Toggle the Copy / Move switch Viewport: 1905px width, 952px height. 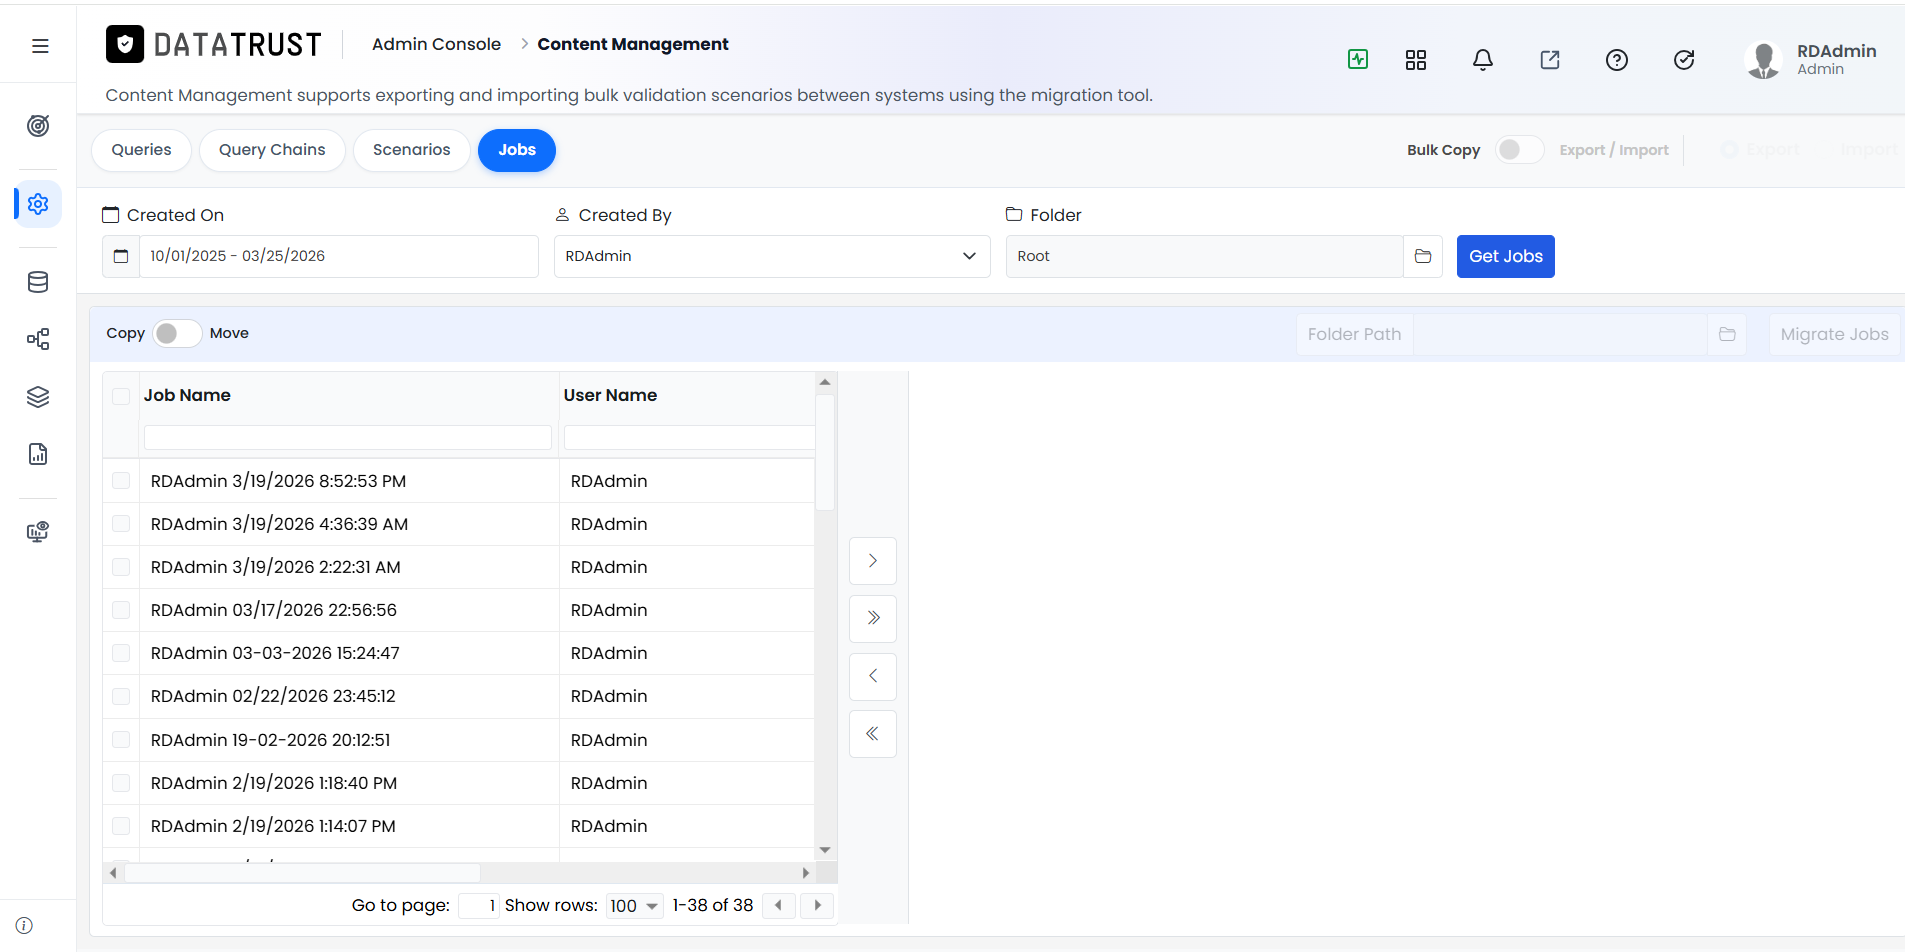click(177, 333)
